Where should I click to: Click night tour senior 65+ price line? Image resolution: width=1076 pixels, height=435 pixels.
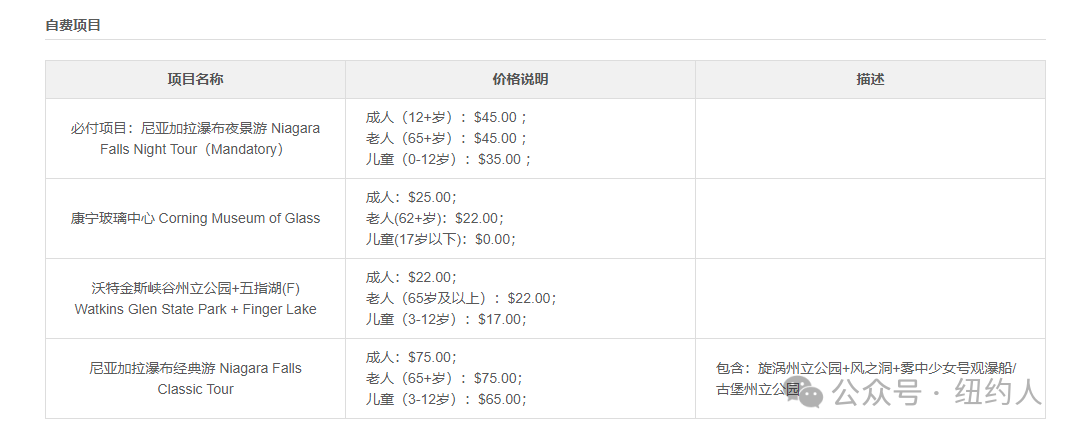(447, 139)
